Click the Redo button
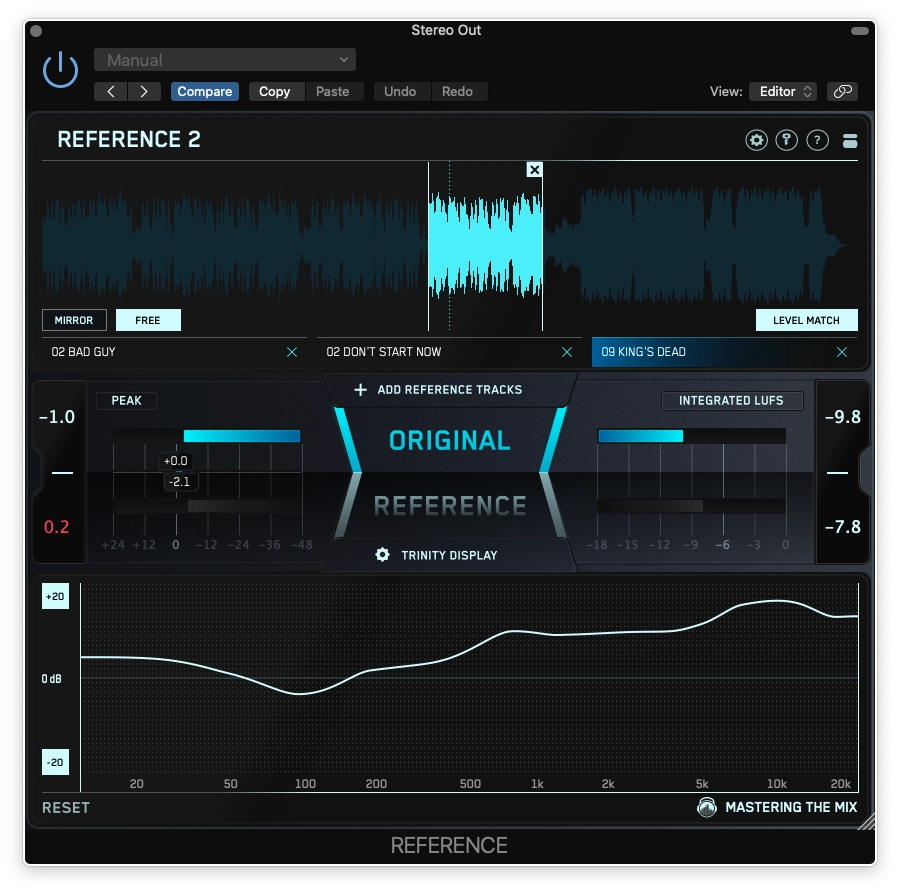The image size is (900, 893). 457,91
